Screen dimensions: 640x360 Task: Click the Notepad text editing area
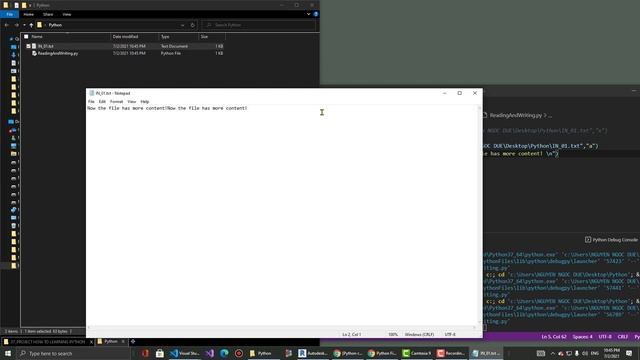point(282,215)
